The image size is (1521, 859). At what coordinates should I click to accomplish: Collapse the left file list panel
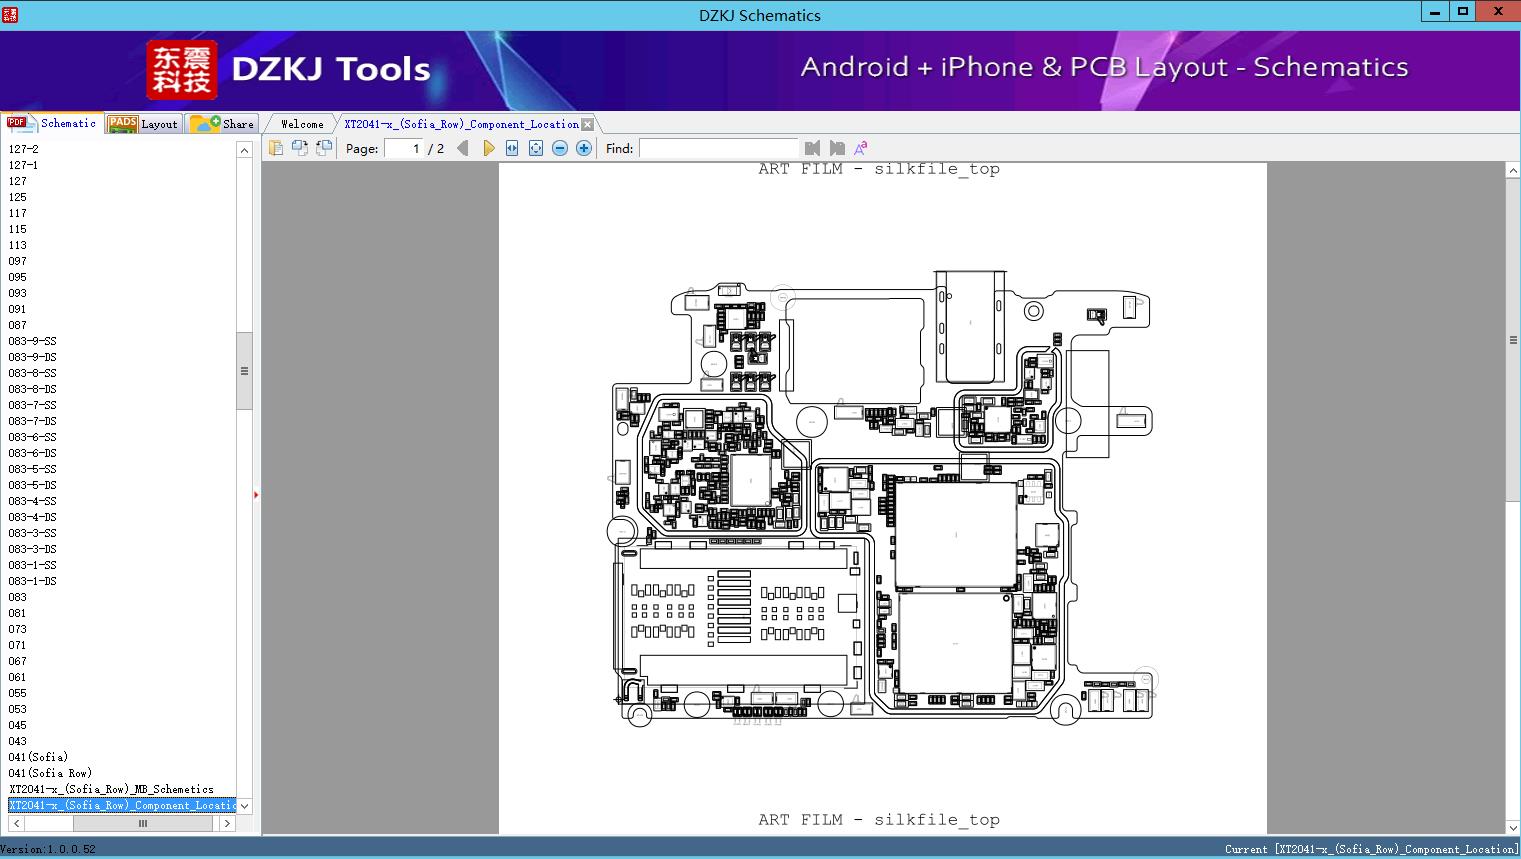point(256,495)
